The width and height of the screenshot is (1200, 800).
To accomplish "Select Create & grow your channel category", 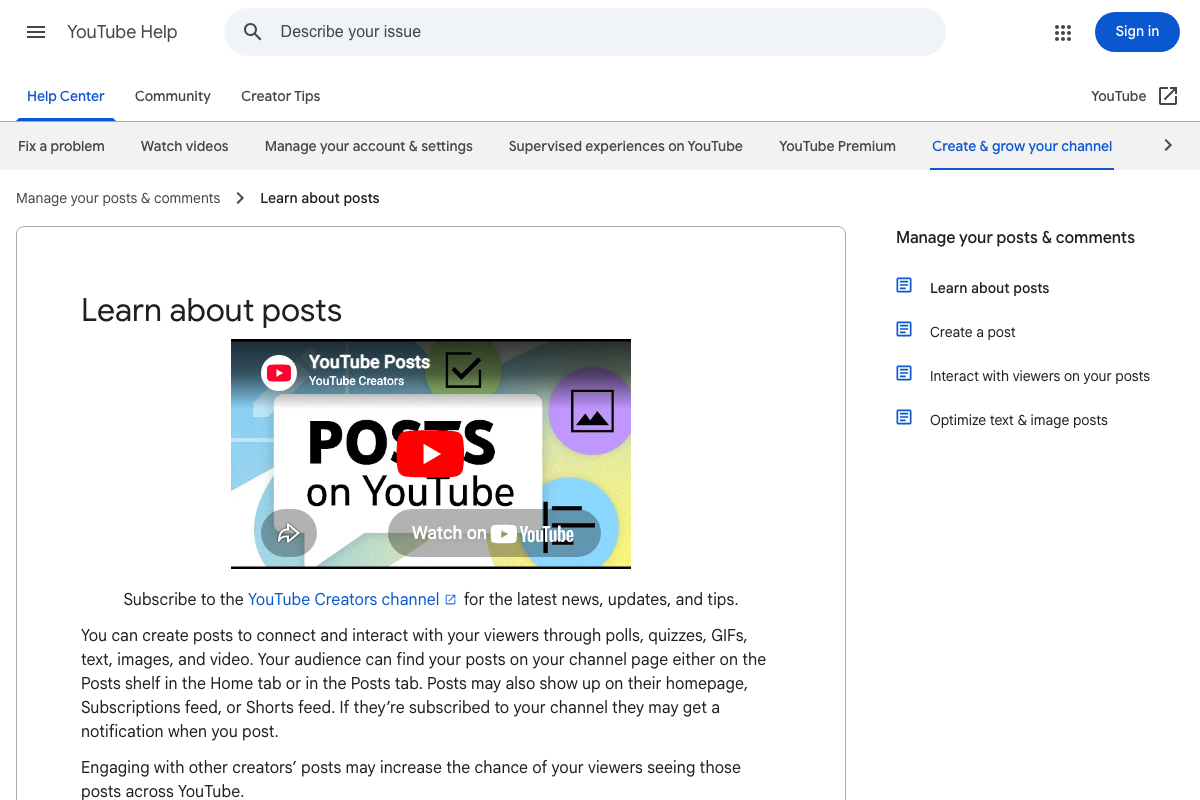I will click(x=1022, y=146).
